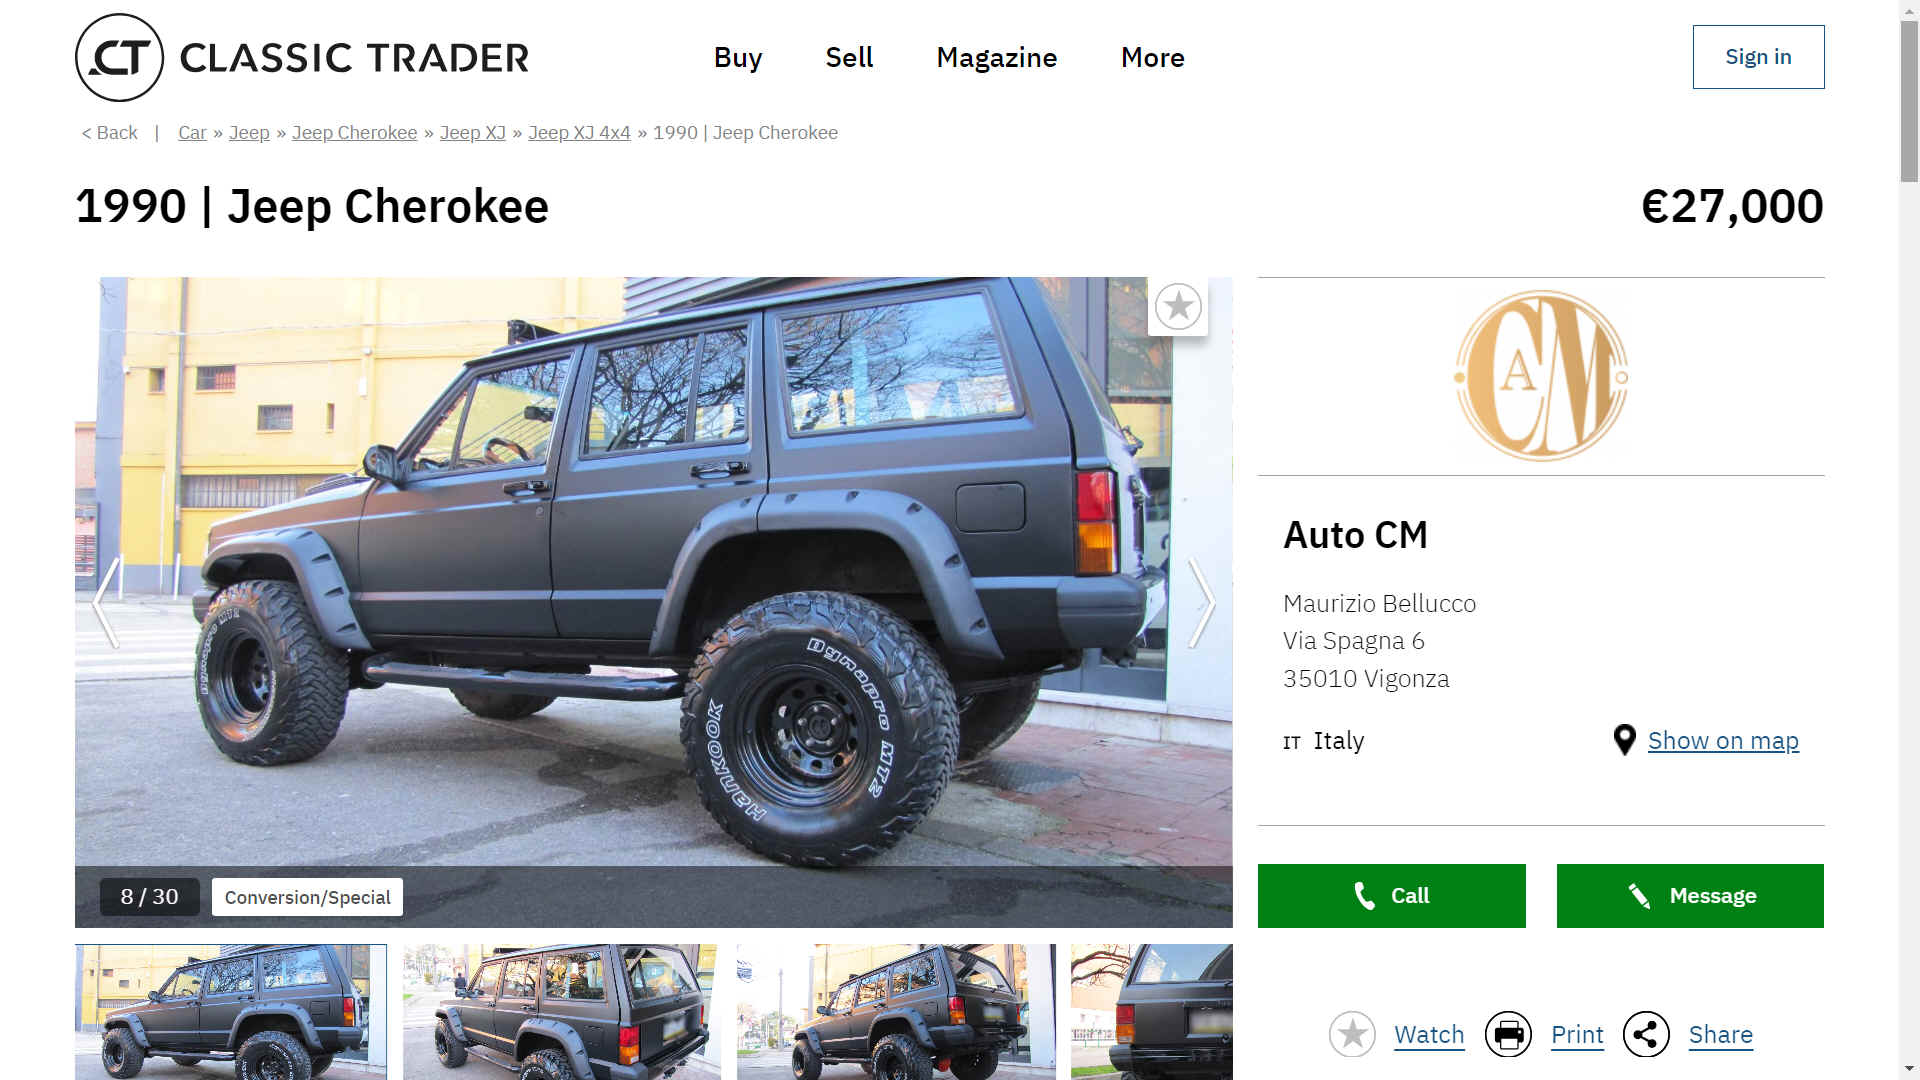1920x1080 pixels.
Task: Click the Share icon
Action: pyautogui.click(x=1646, y=1034)
